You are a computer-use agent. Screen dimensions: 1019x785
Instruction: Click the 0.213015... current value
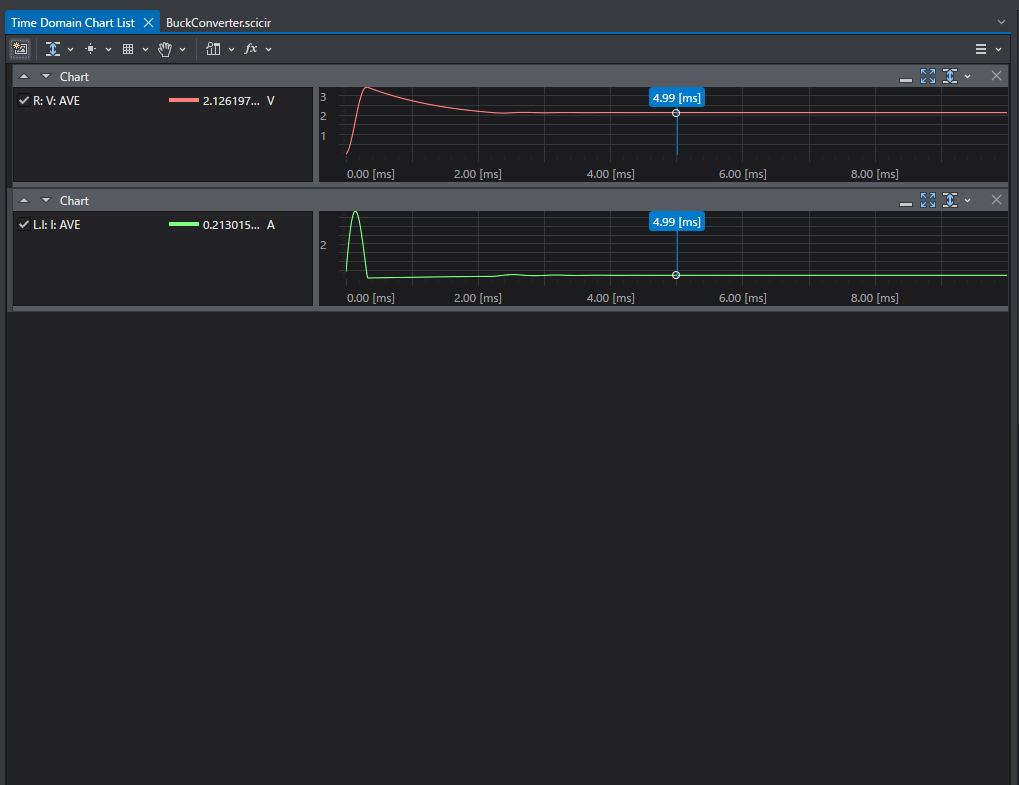coord(231,225)
